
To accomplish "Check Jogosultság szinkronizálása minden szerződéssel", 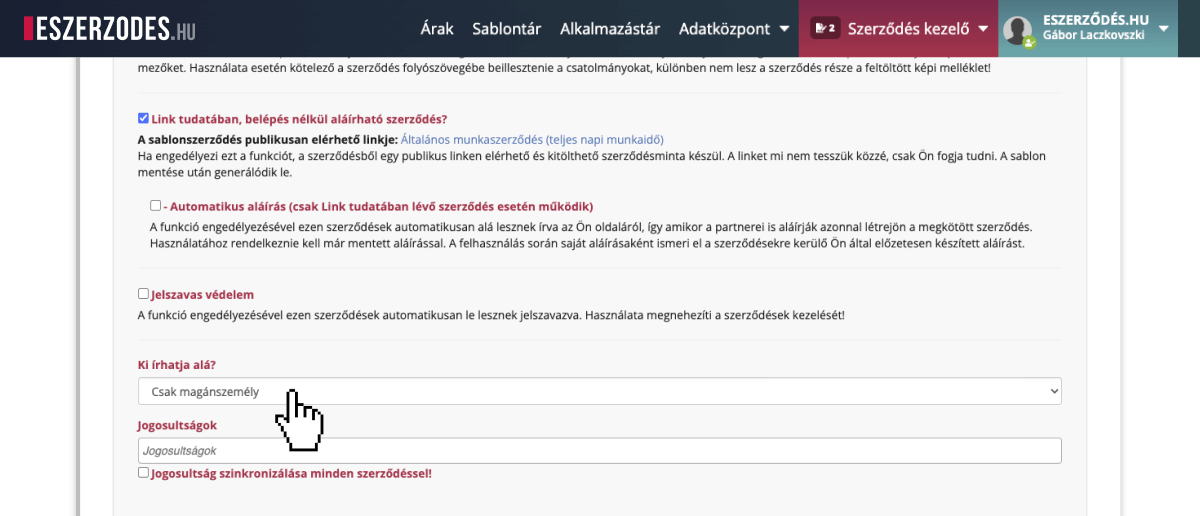I will [144, 473].
